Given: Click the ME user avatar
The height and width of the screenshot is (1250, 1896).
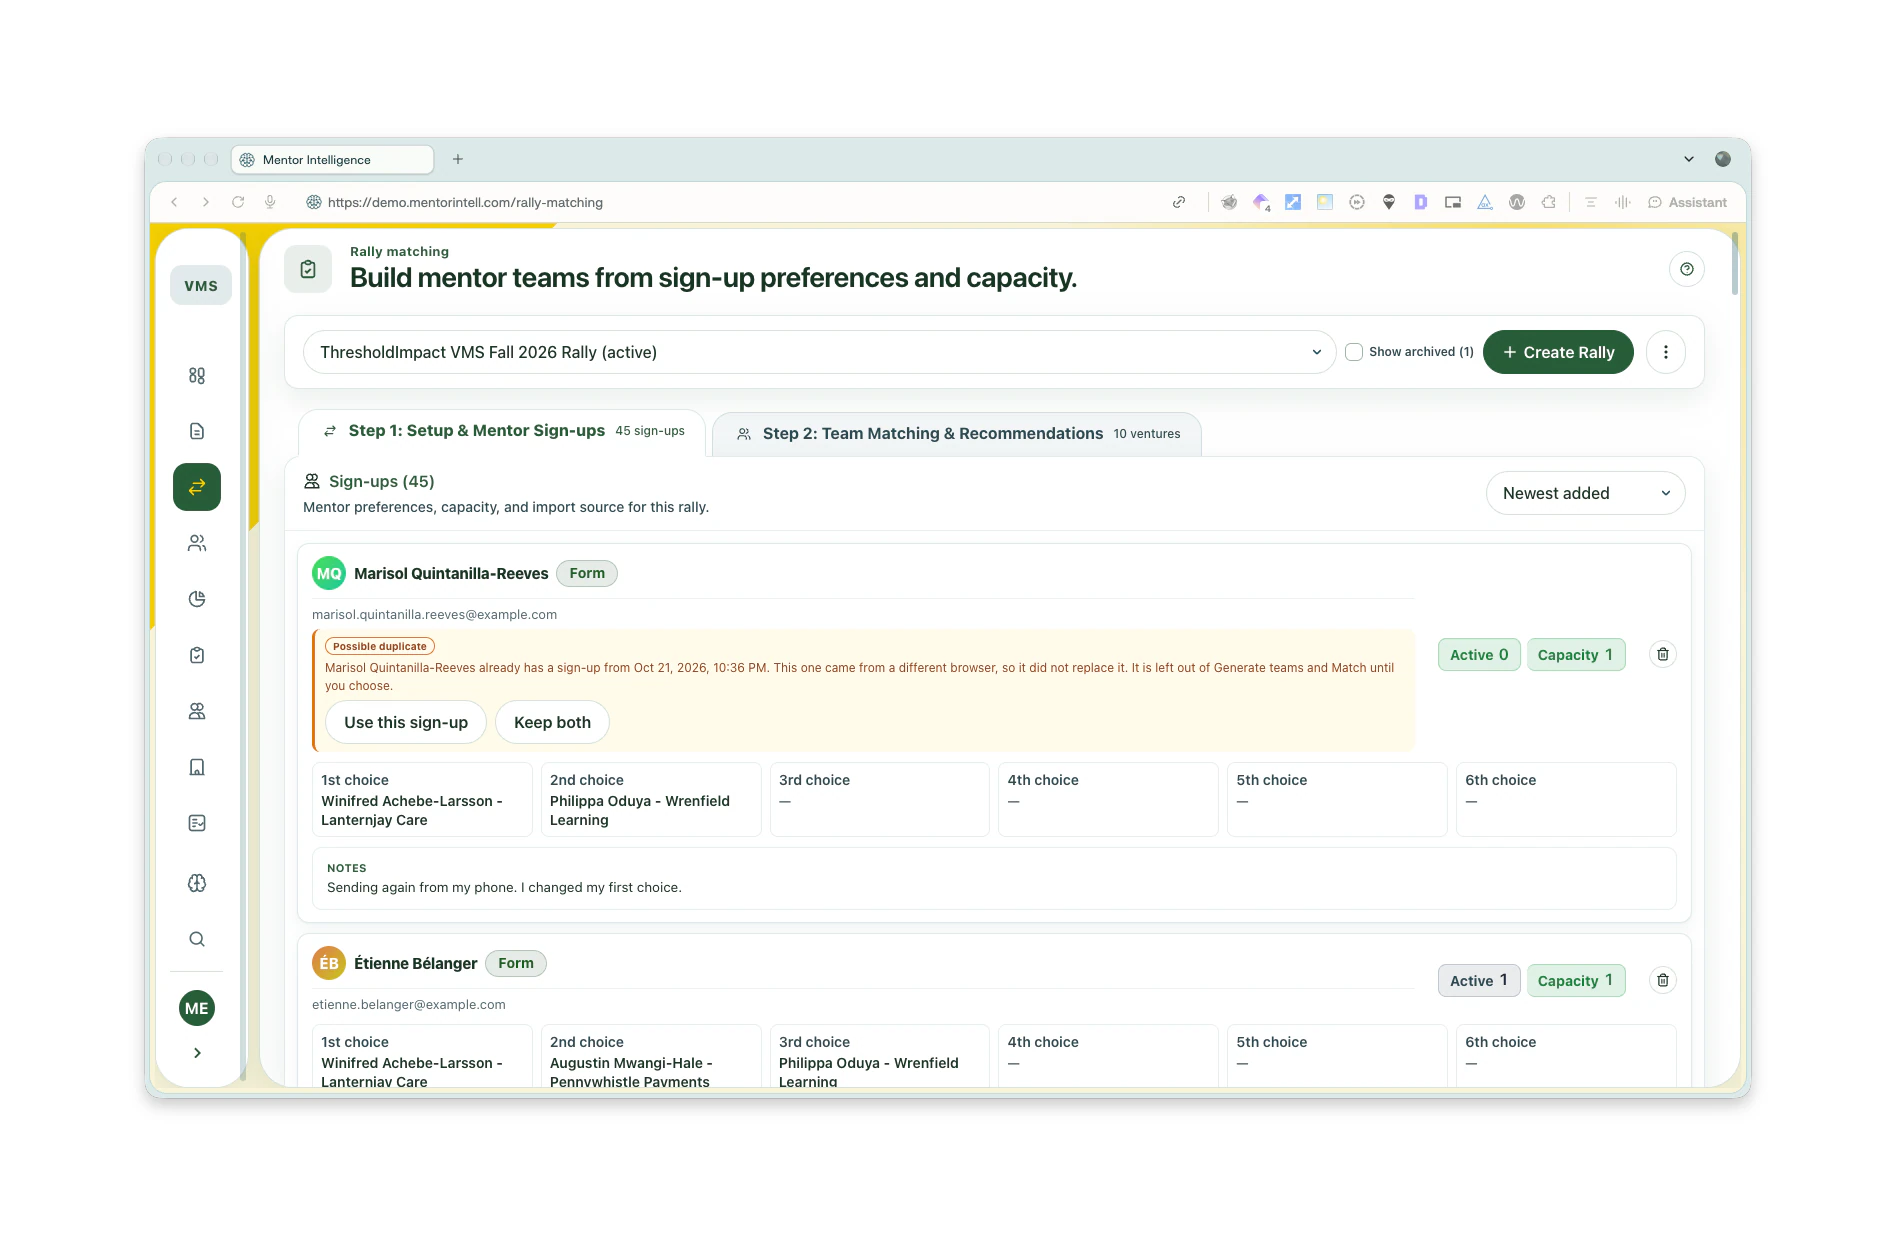Looking at the screenshot, I should point(197,1008).
